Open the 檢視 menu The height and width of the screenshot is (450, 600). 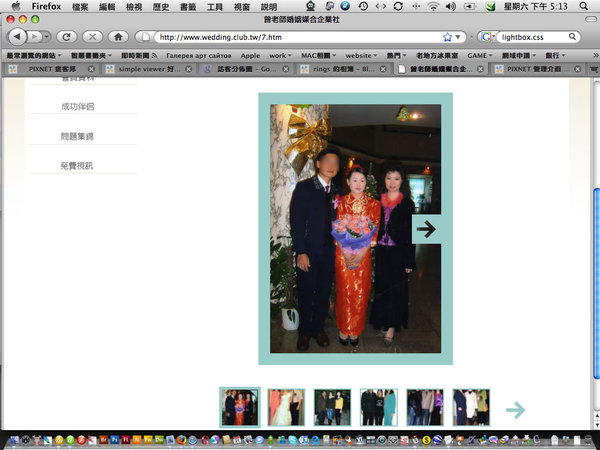134,7
